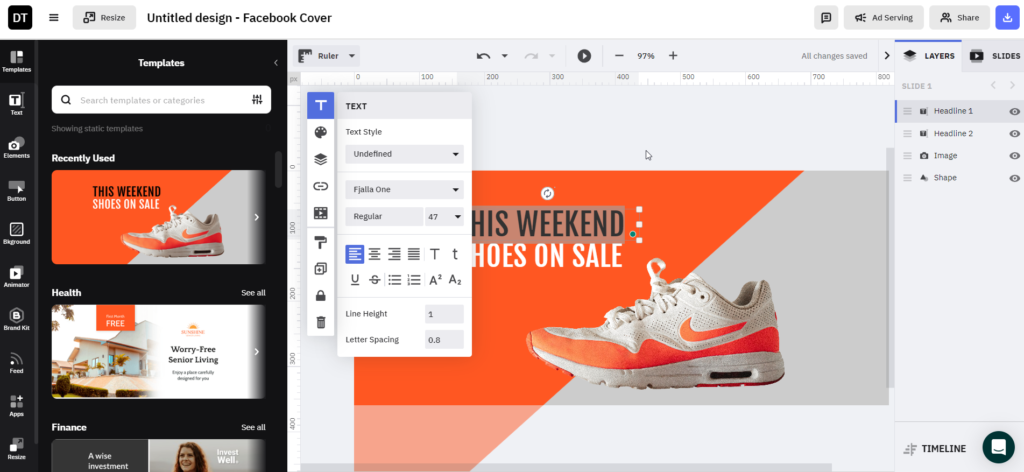Image resolution: width=1024 pixels, height=472 pixels.
Task: Switch text to lowercase t
Action: click(455, 254)
